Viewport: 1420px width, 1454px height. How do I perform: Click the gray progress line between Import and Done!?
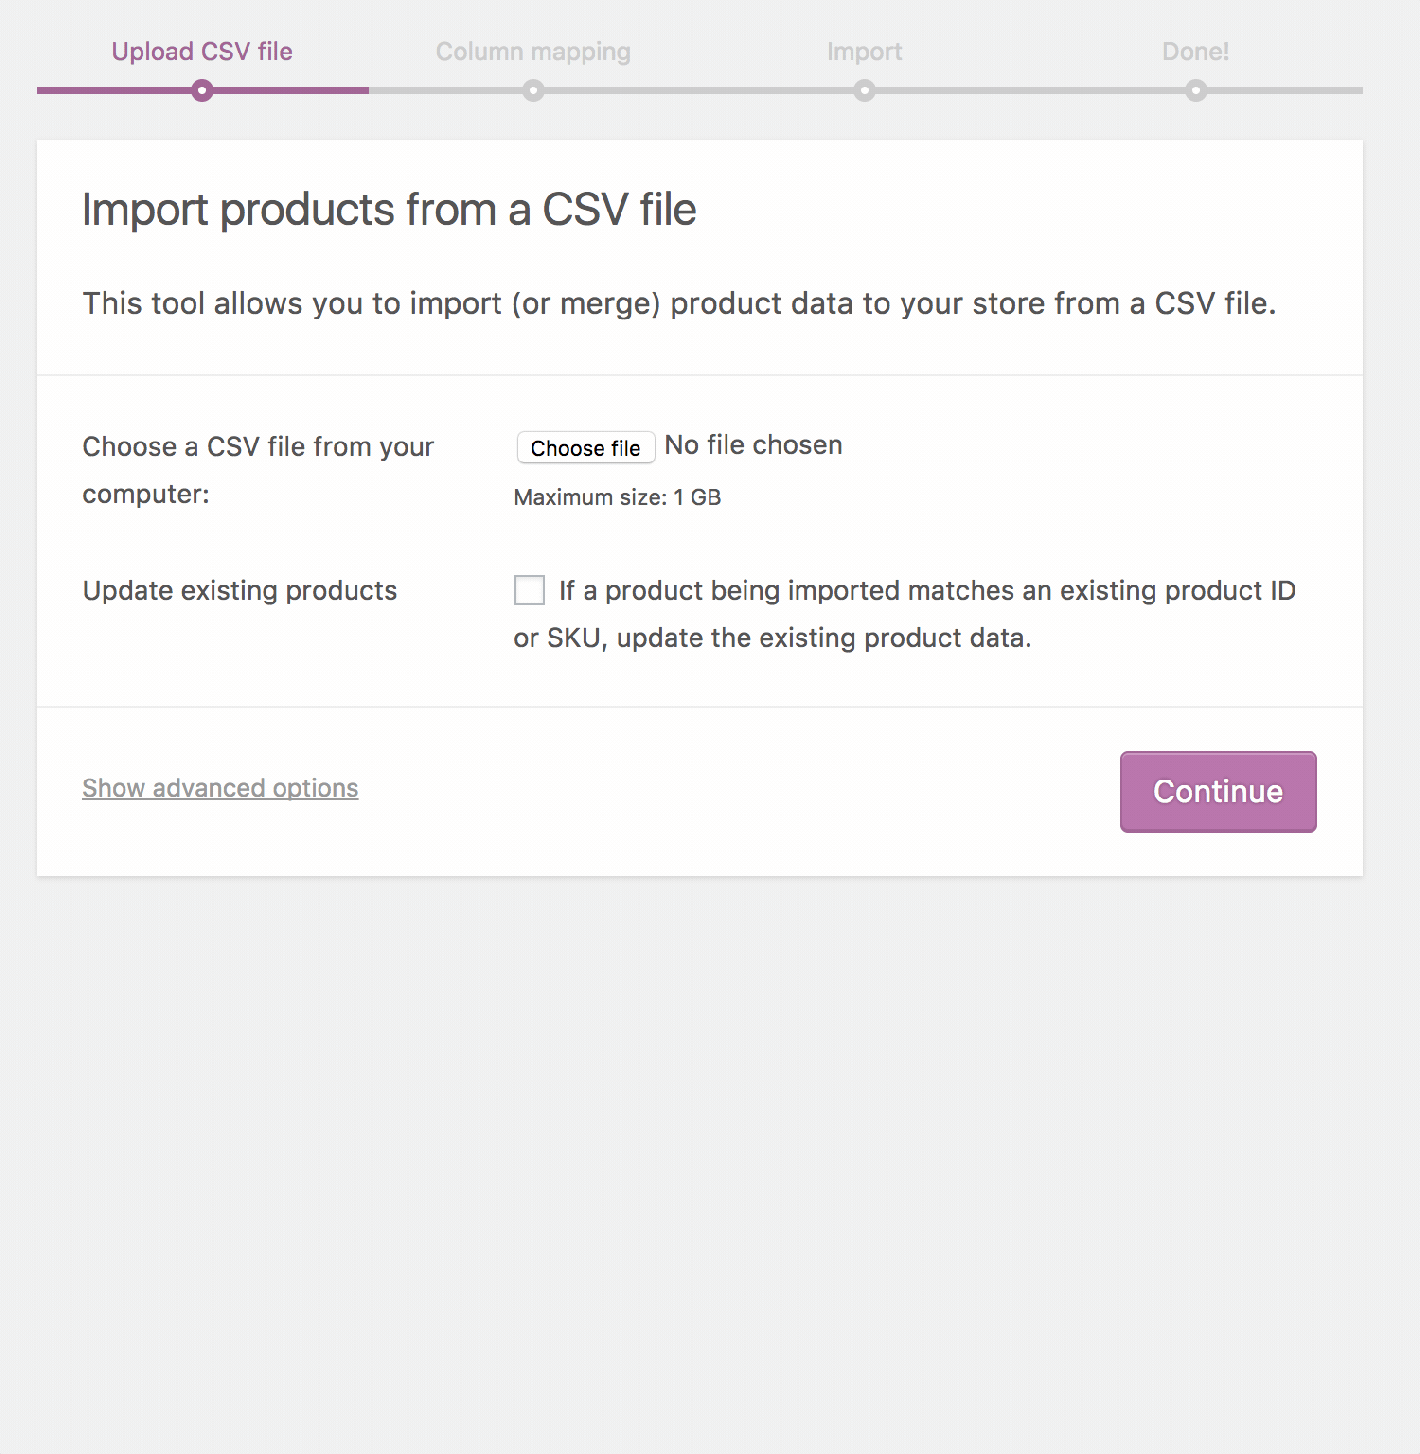[x=1030, y=91]
